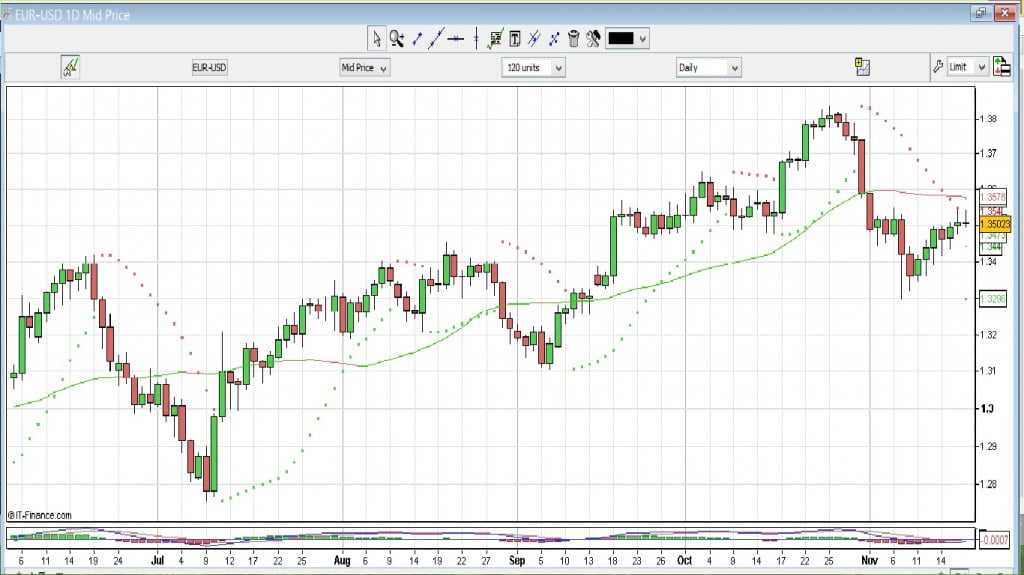Open the Fibonacci grid drawing tool
Viewport: 1024px width, 575px height.
(x=495, y=39)
